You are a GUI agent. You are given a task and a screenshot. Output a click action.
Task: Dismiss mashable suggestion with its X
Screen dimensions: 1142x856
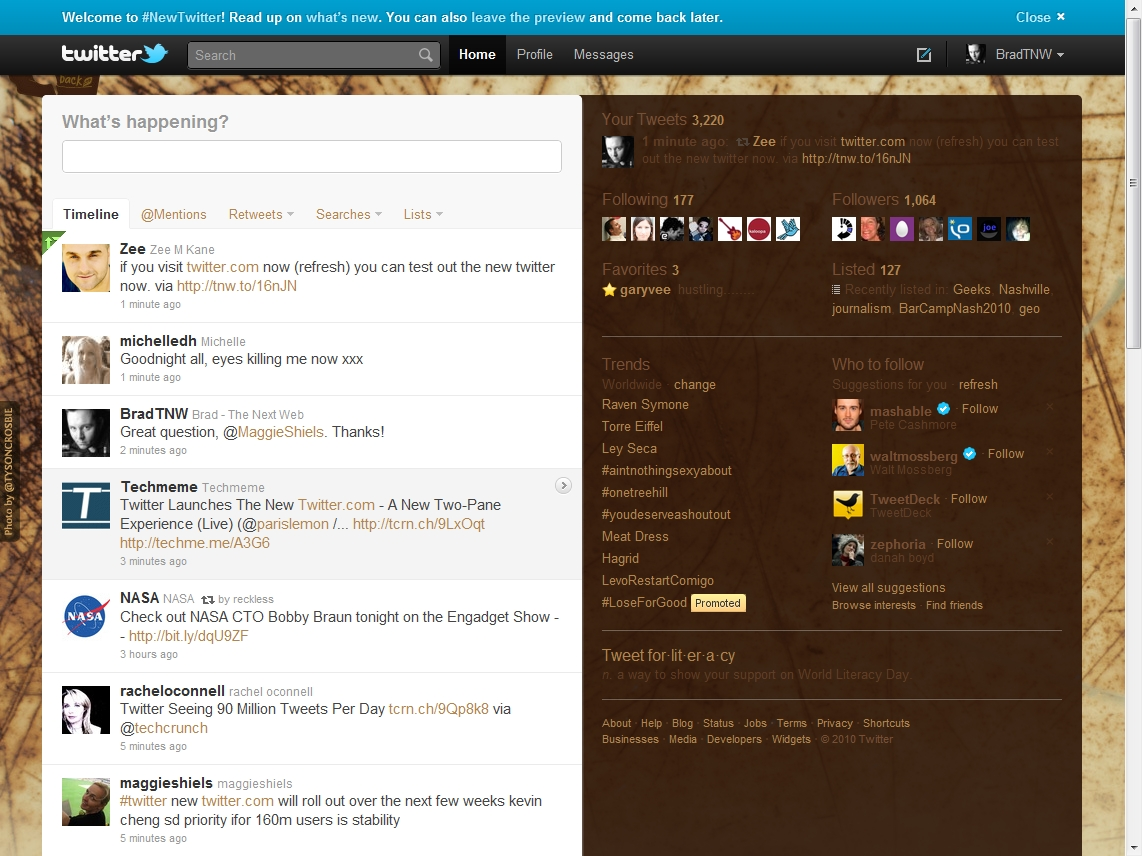1050,407
